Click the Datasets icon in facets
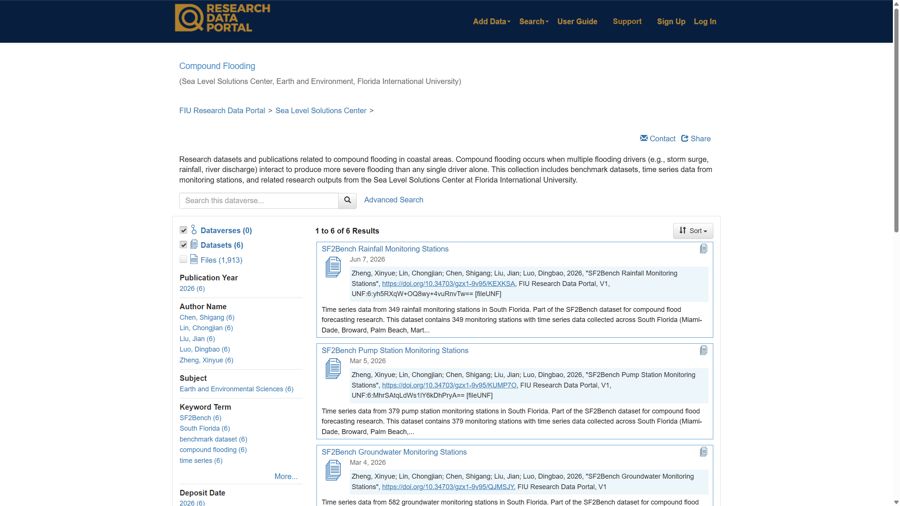The image size is (900, 506). (194, 244)
